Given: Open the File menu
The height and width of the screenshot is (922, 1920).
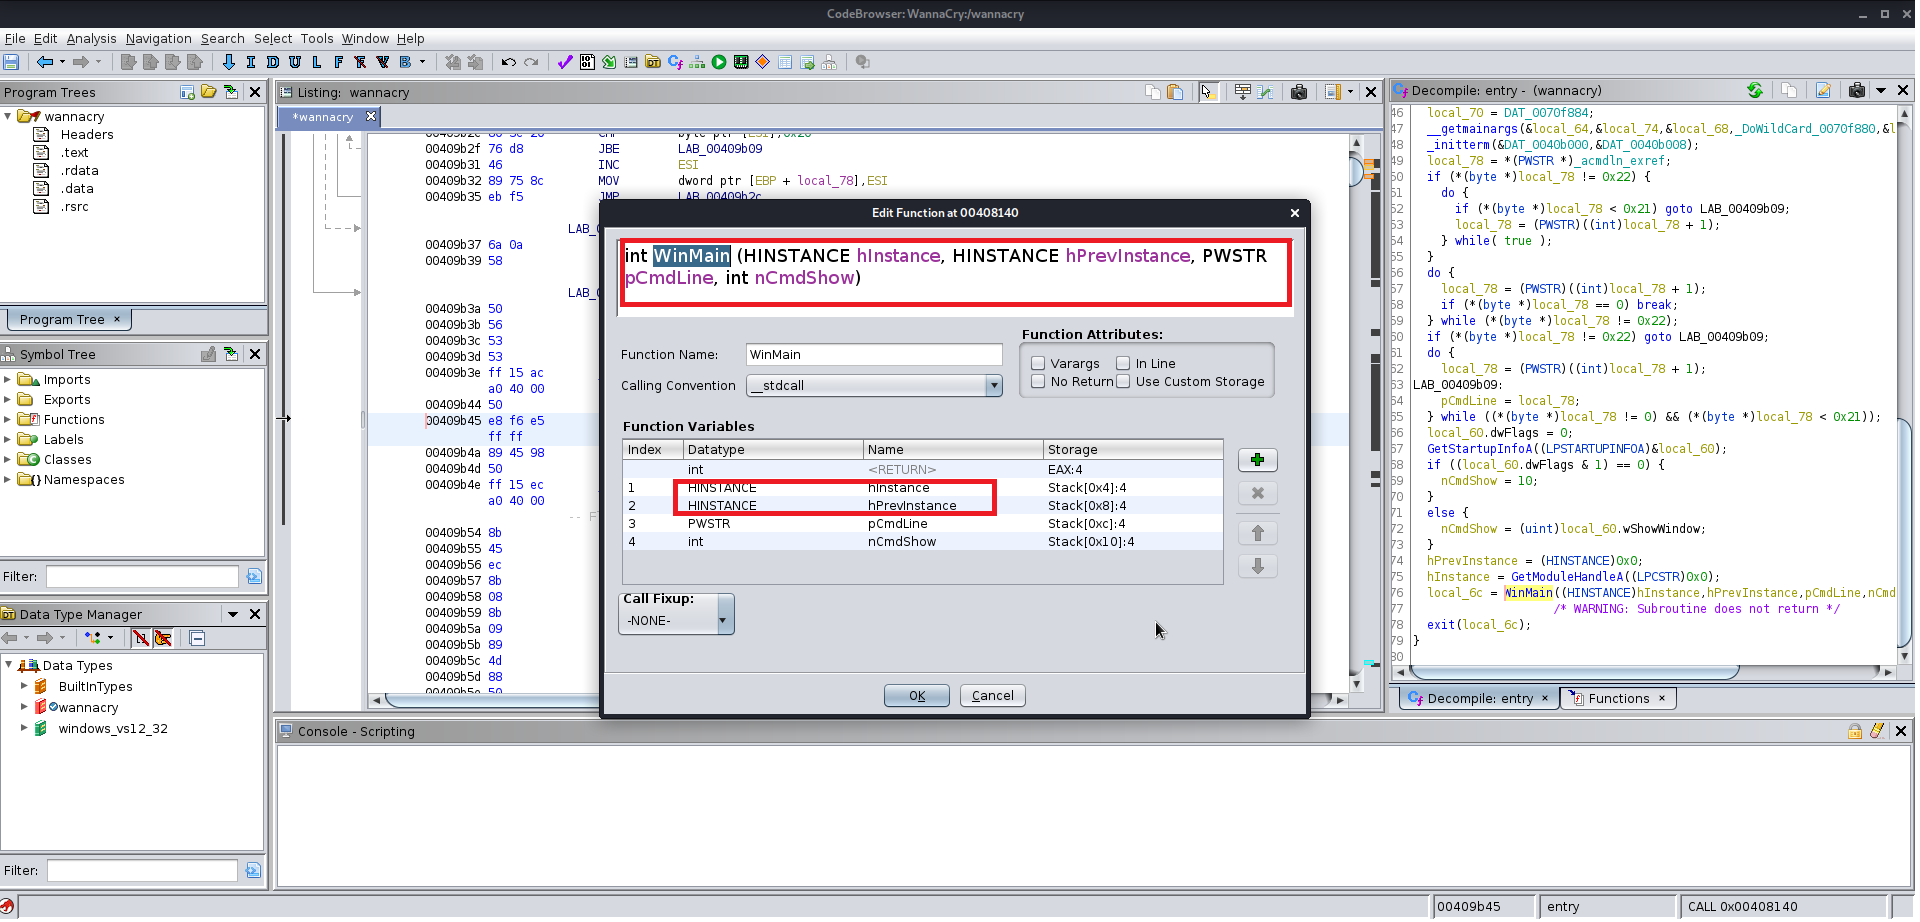Looking at the screenshot, I should pyautogui.click(x=15, y=38).
